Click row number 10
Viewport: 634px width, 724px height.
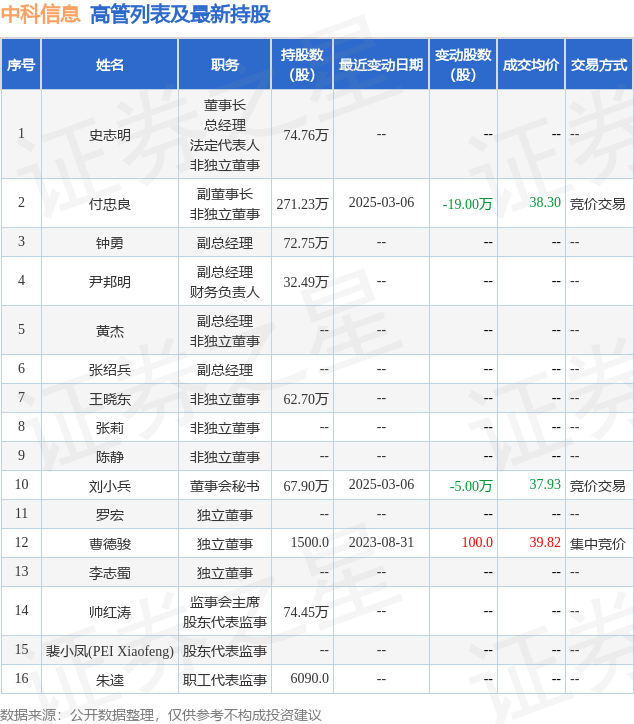pyautogui.click(x=21, y=484)
